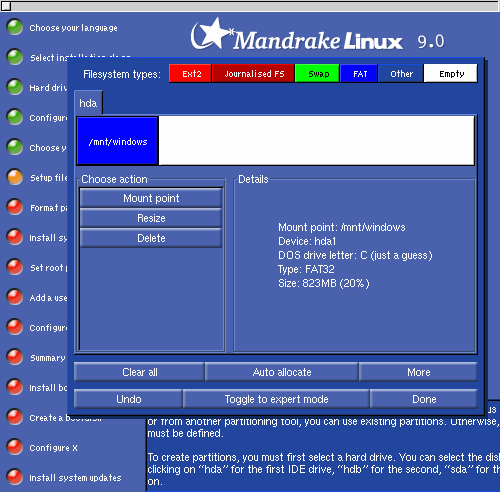The width and height of the screenshot is (500, 492).
Task: Click the Choose your language step label
Action: pos(73,28)
